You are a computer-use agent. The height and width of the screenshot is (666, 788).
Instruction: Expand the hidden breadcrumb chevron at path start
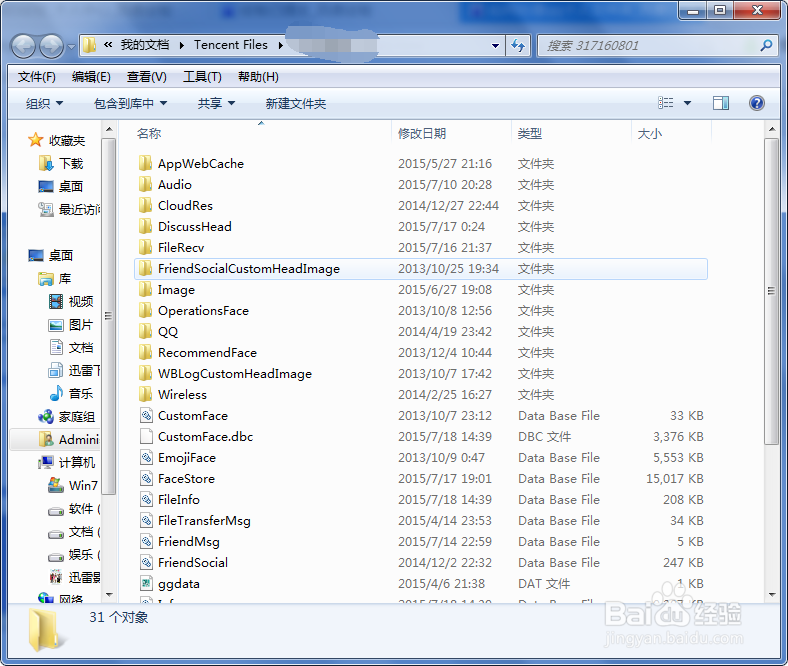[108, 45]
